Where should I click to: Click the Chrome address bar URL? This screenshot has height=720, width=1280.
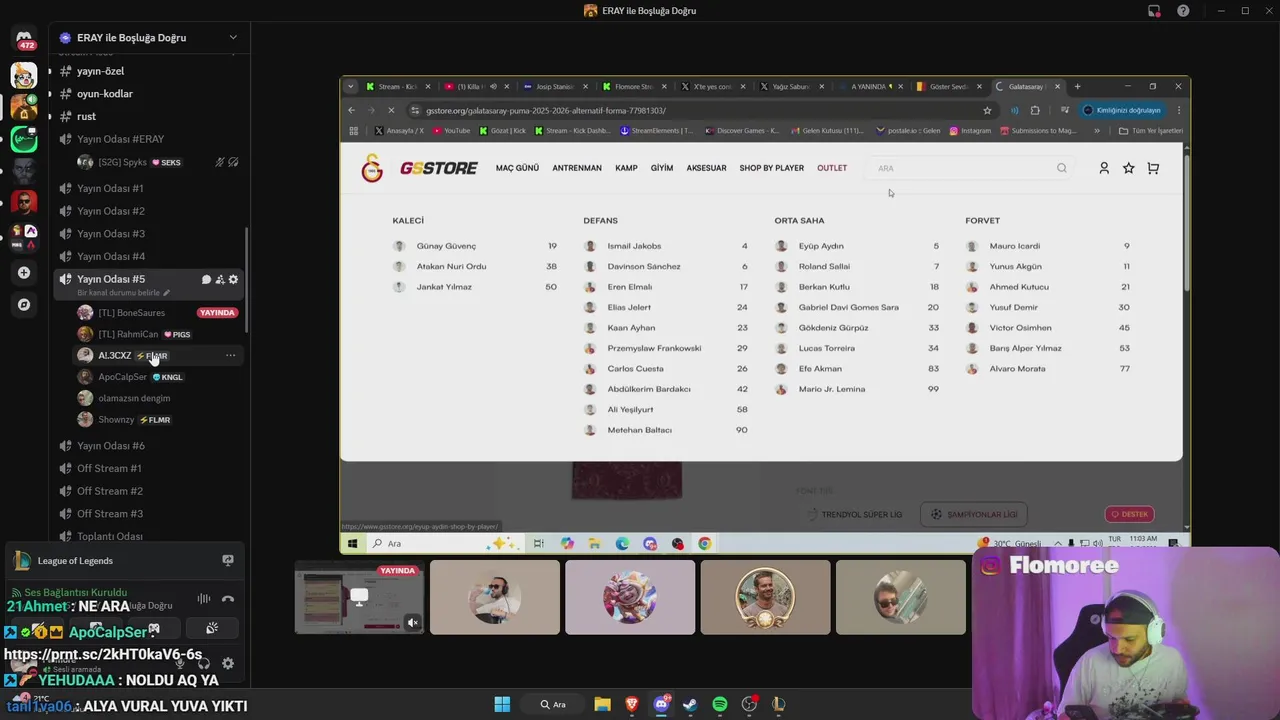(545, 110)
